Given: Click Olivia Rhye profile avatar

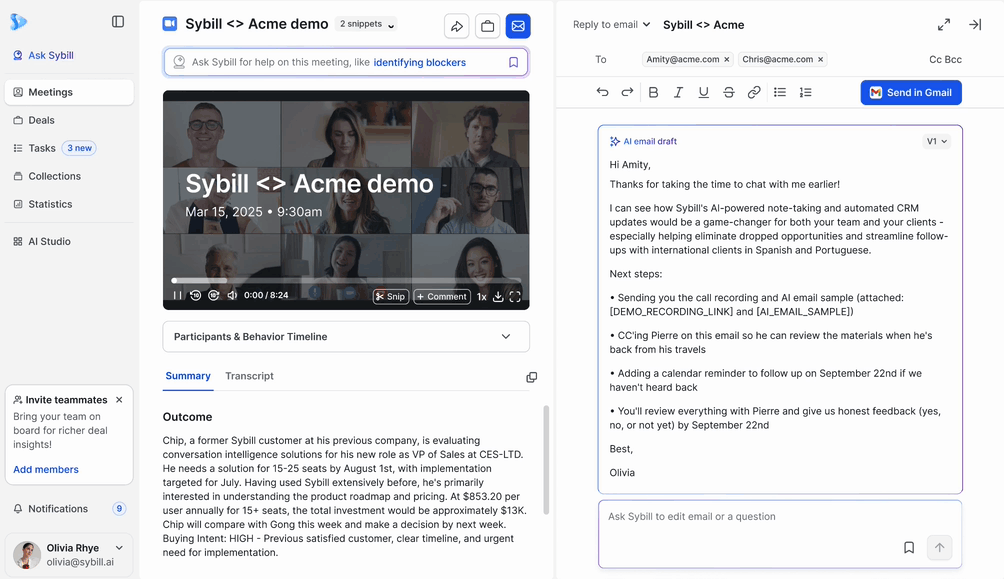Looking at the screenshot, I should point(27,555).
